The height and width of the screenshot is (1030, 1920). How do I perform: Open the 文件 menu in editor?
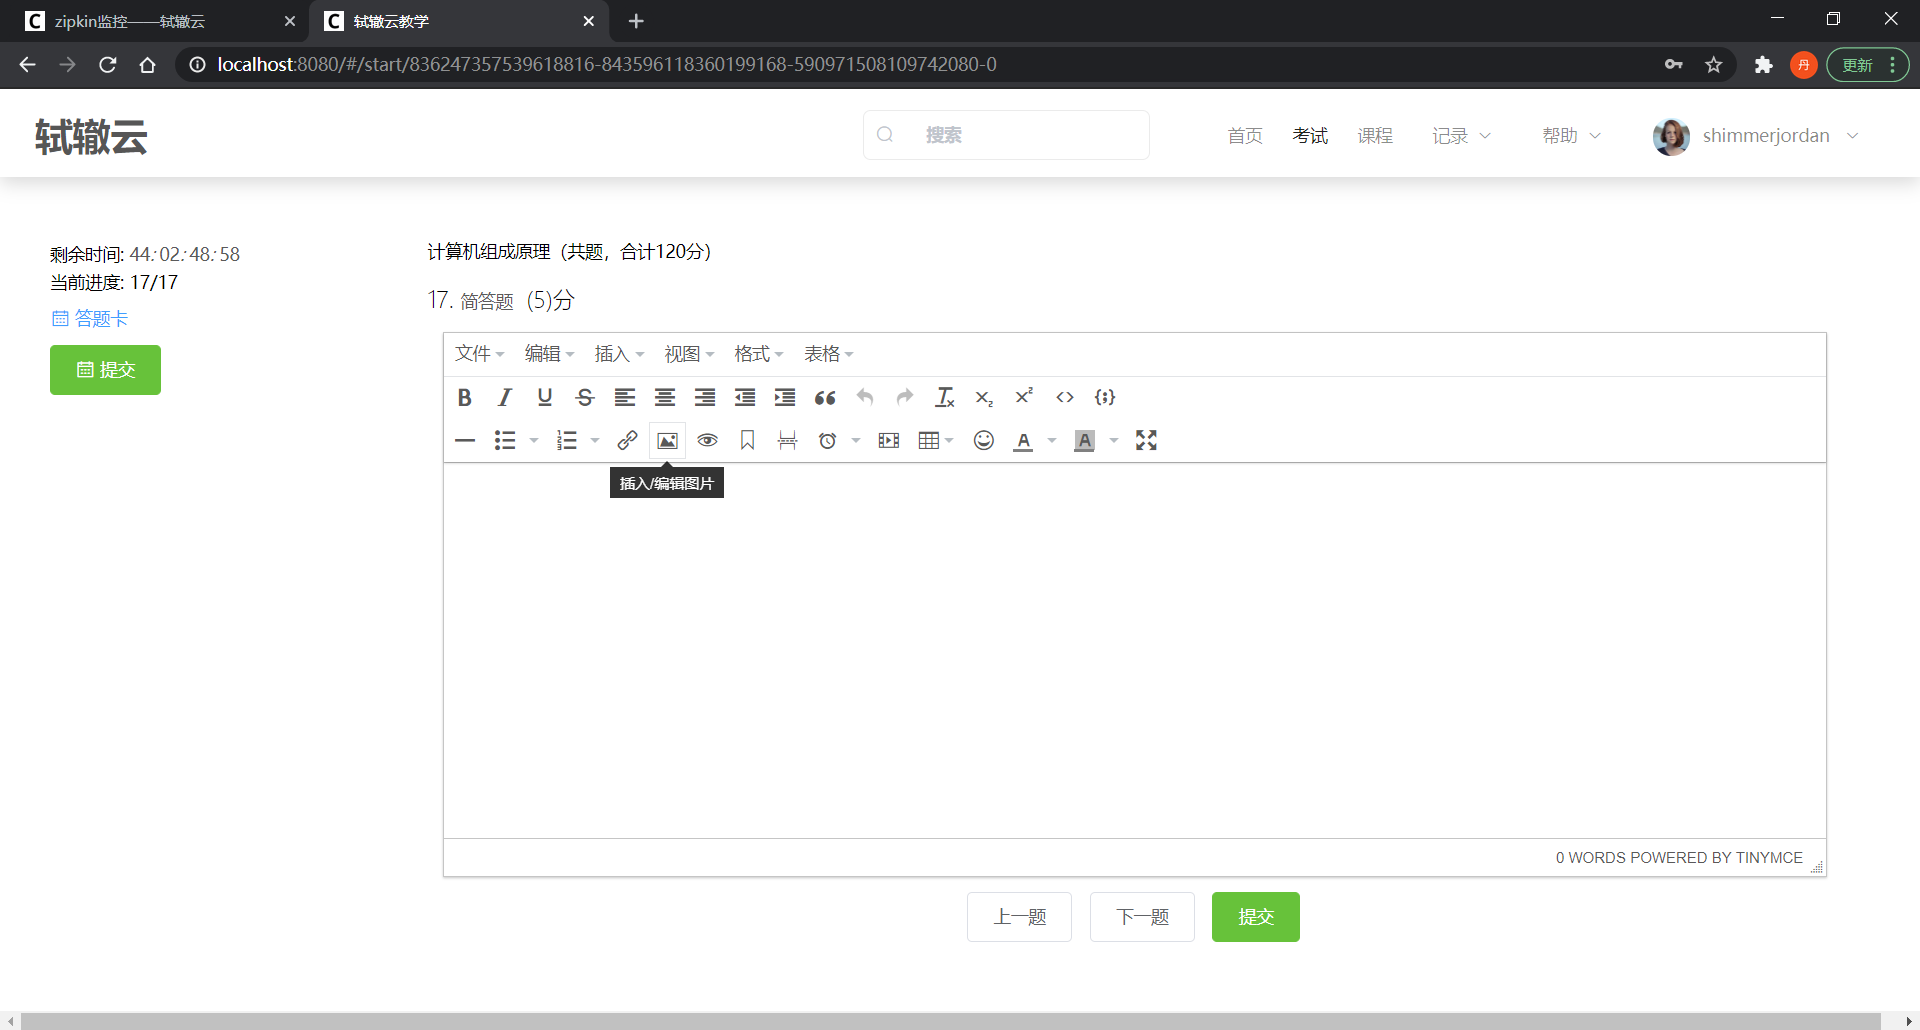pyautogui.click(x=479, y=354)
